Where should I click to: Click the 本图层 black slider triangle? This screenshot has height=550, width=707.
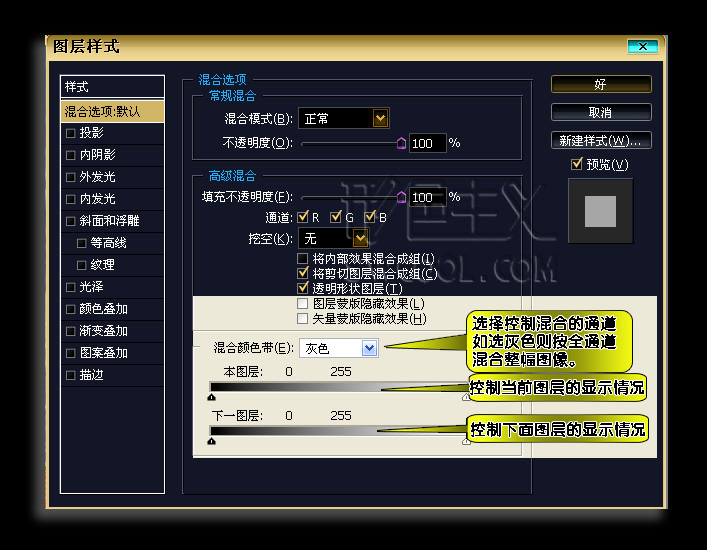coord(211,397)
